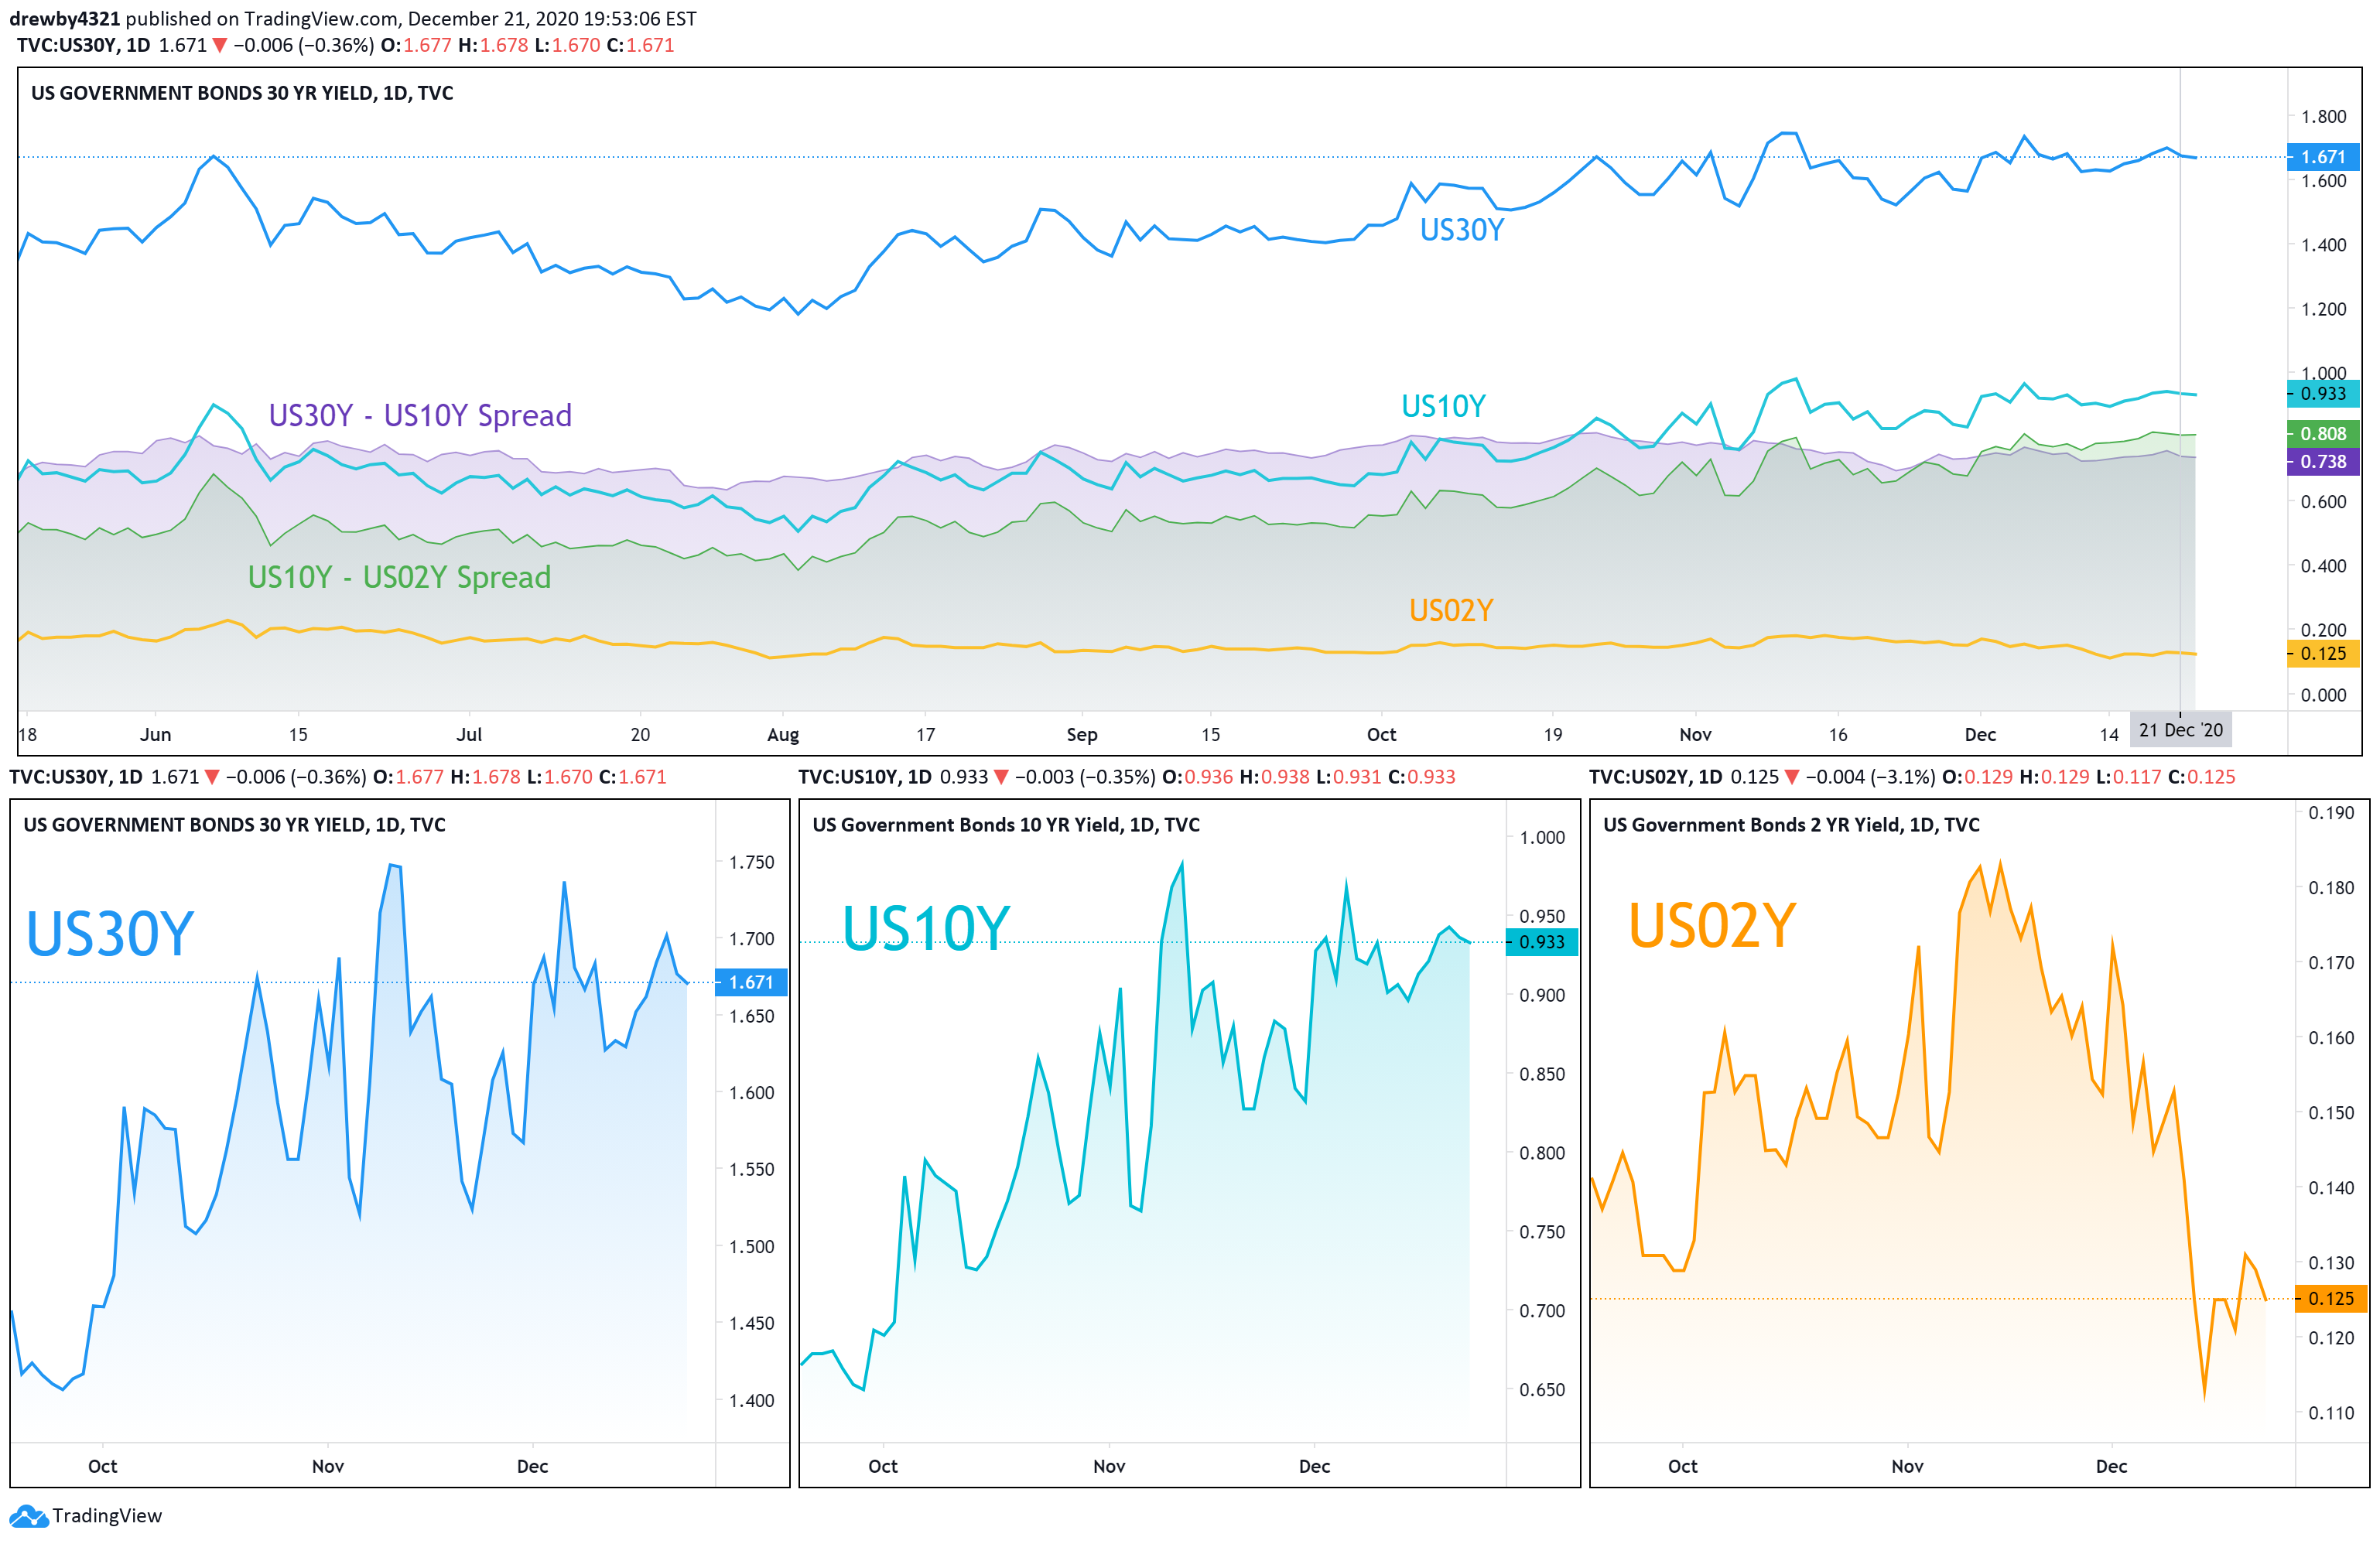Viewport: 2380px width, 1544px height.
Task: Click the large US02Y text in bottom-right panel
Action: pos(1713,925)
